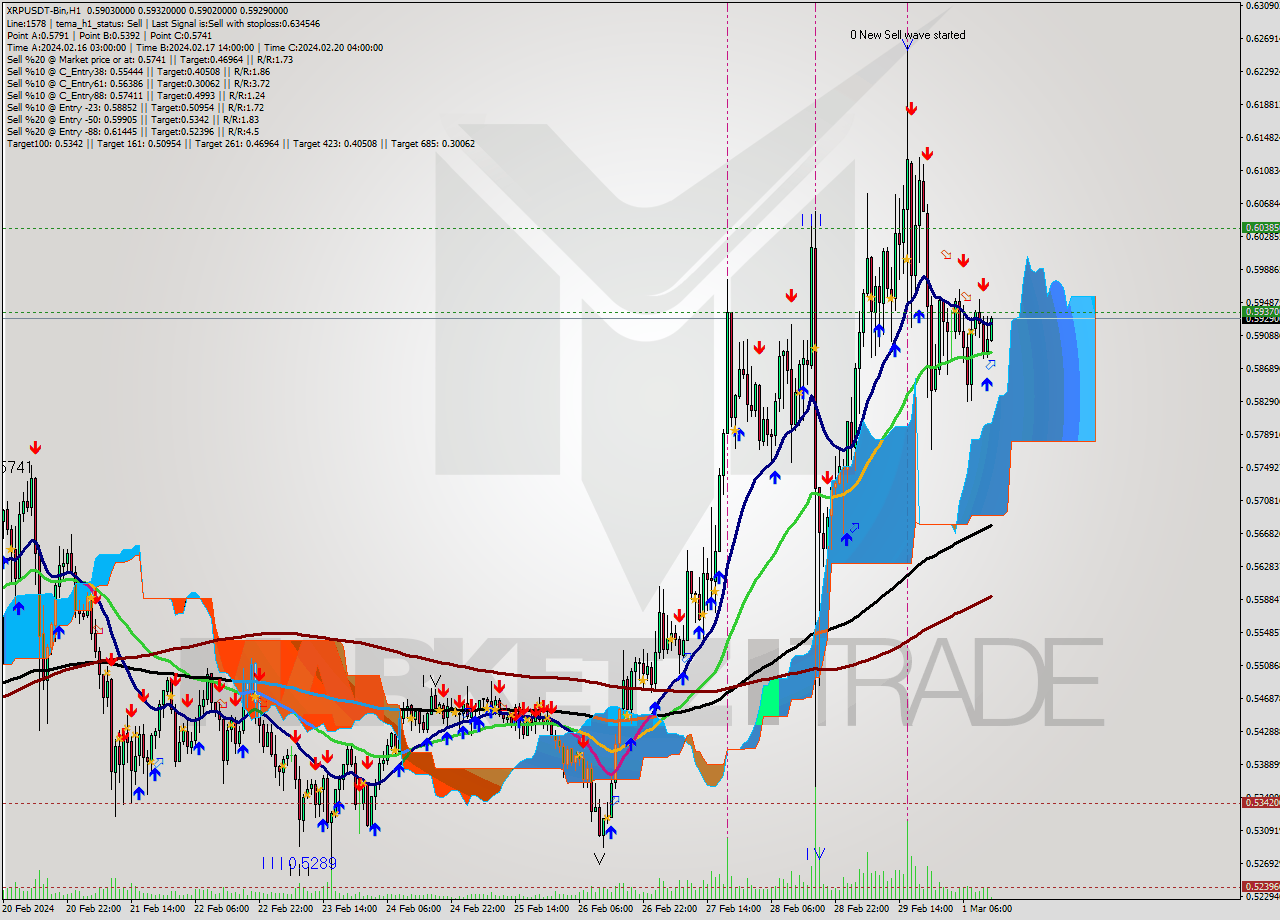Click the '22 Feb 22:00' time axis label
Image resolution: width=1280 pixels, height=920 pixels.
[x=288, y=909]
